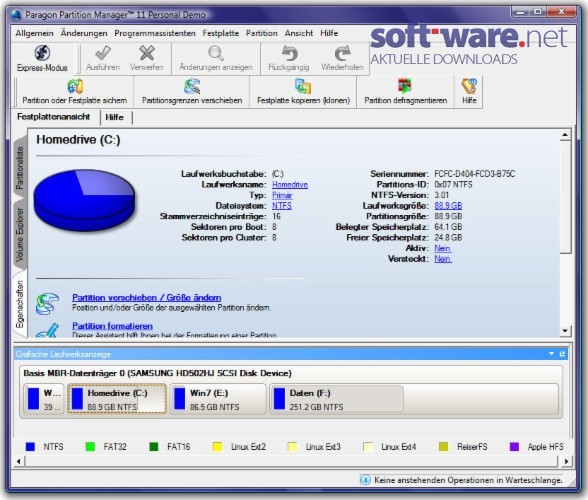The height and width of the screenshot is (500, 588).
Task: Open the Festplatte menu
Action: [220, 33]
